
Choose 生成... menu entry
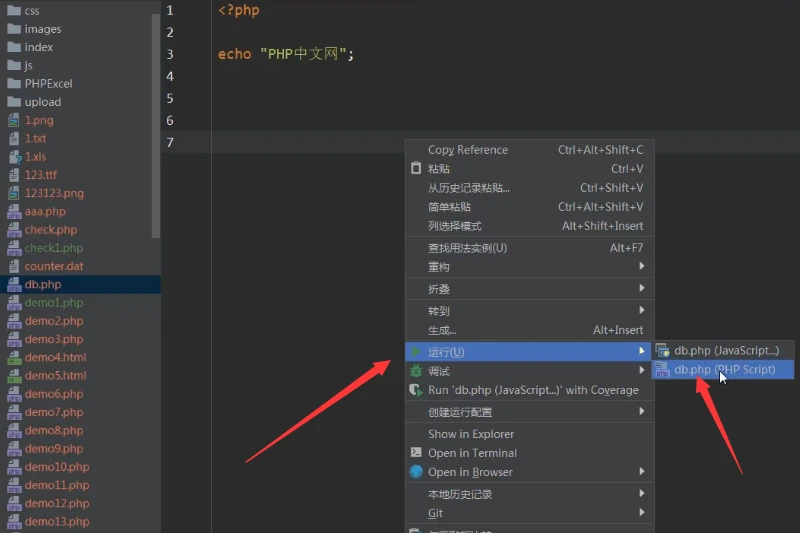[x=530, y=330]
